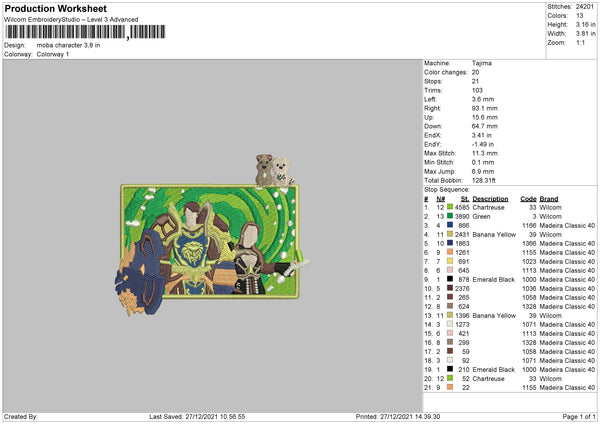
Task: Select the Green swatch in stop row 2
Action: point(450,217)
